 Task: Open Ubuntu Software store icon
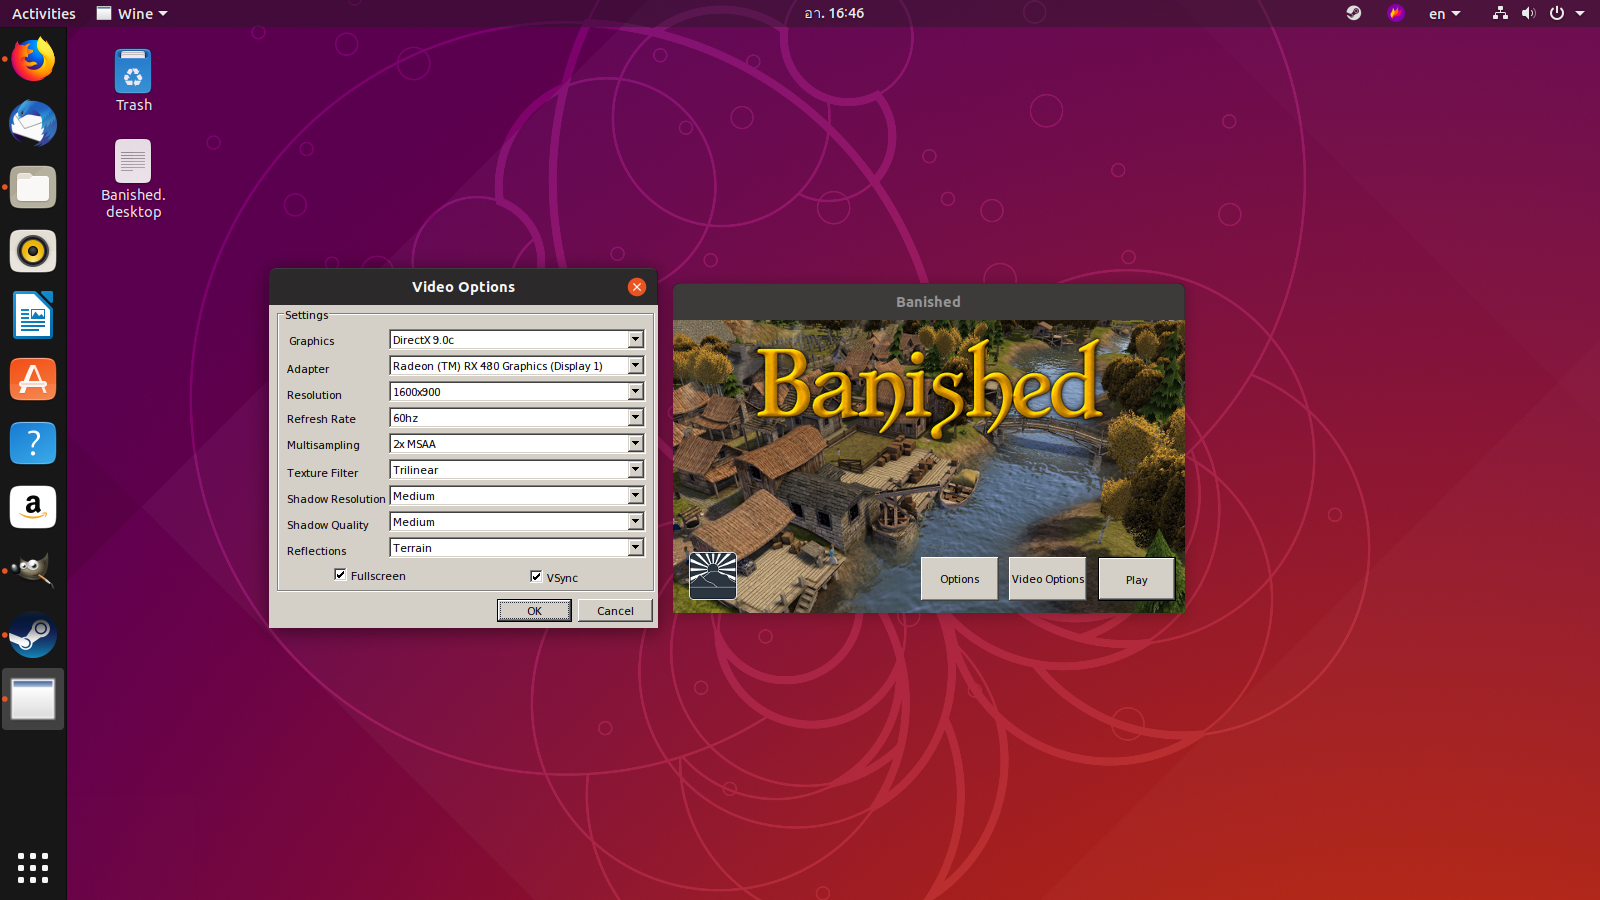pos(33,379)
